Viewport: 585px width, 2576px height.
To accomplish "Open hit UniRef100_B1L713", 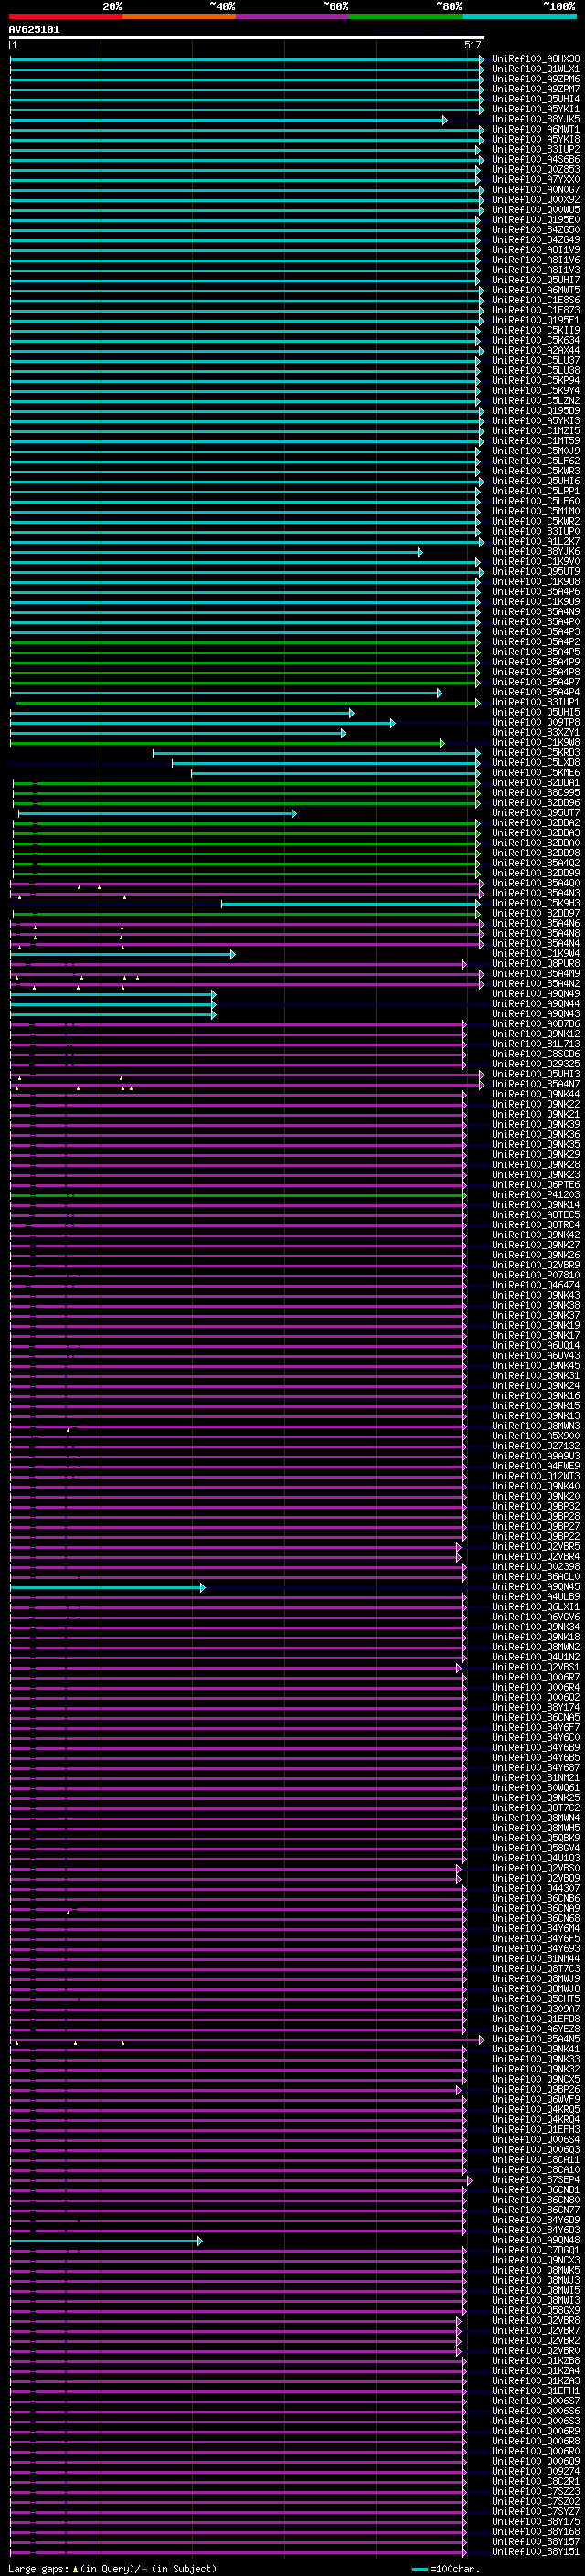I will coord(536,1044).
